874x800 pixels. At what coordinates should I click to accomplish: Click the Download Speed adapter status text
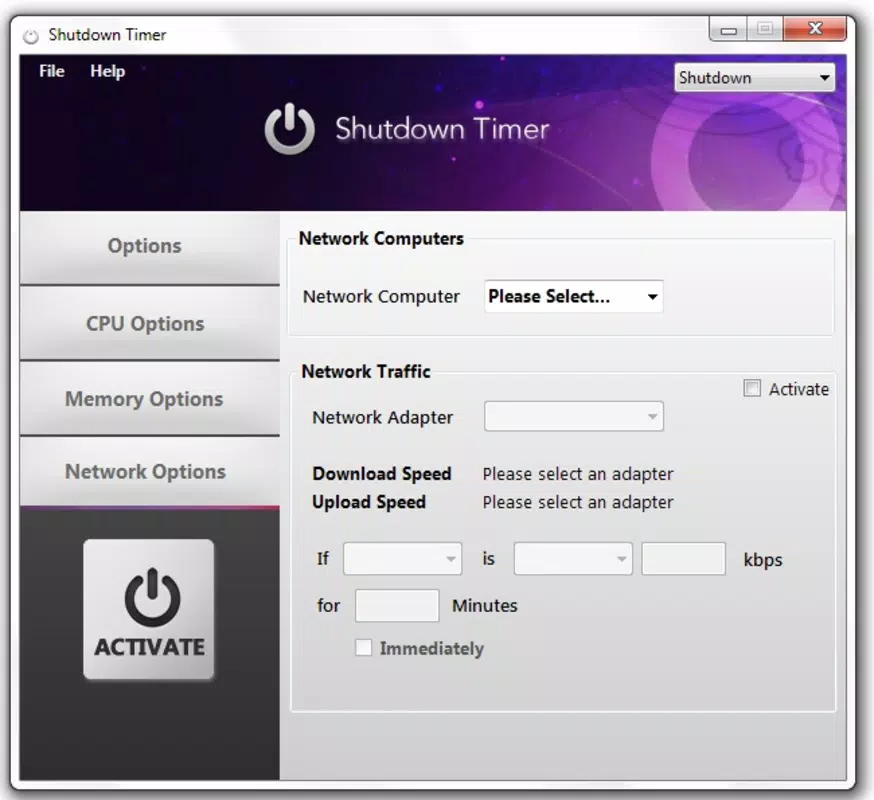578,474
